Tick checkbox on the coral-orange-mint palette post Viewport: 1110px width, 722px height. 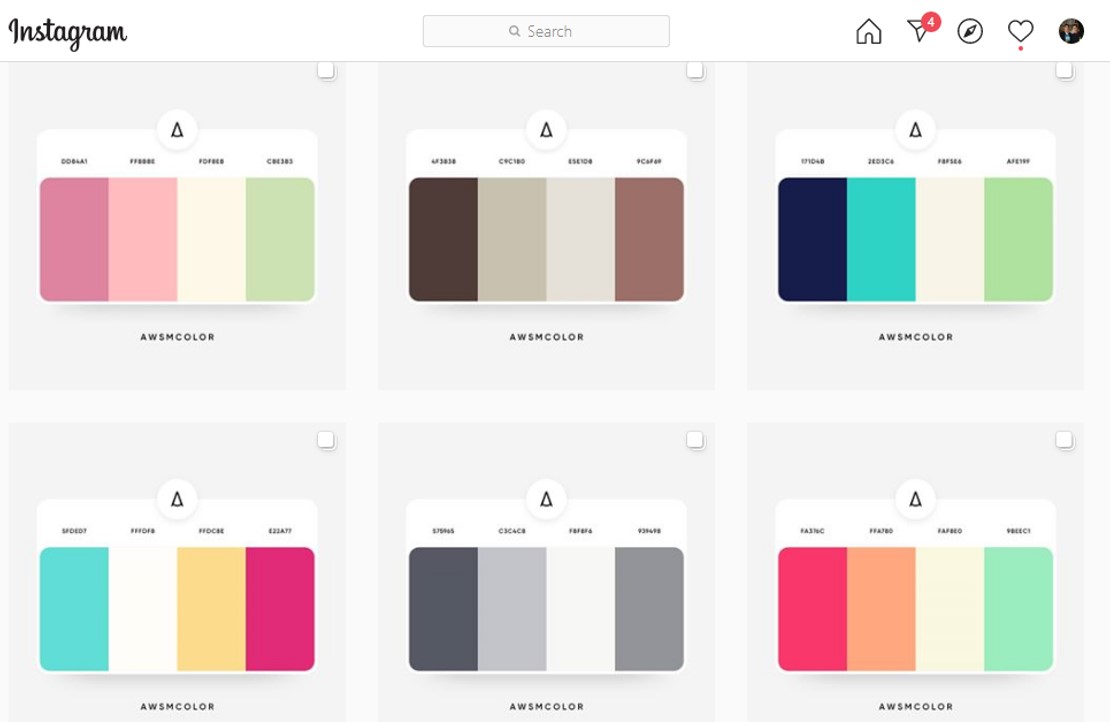1064,440
